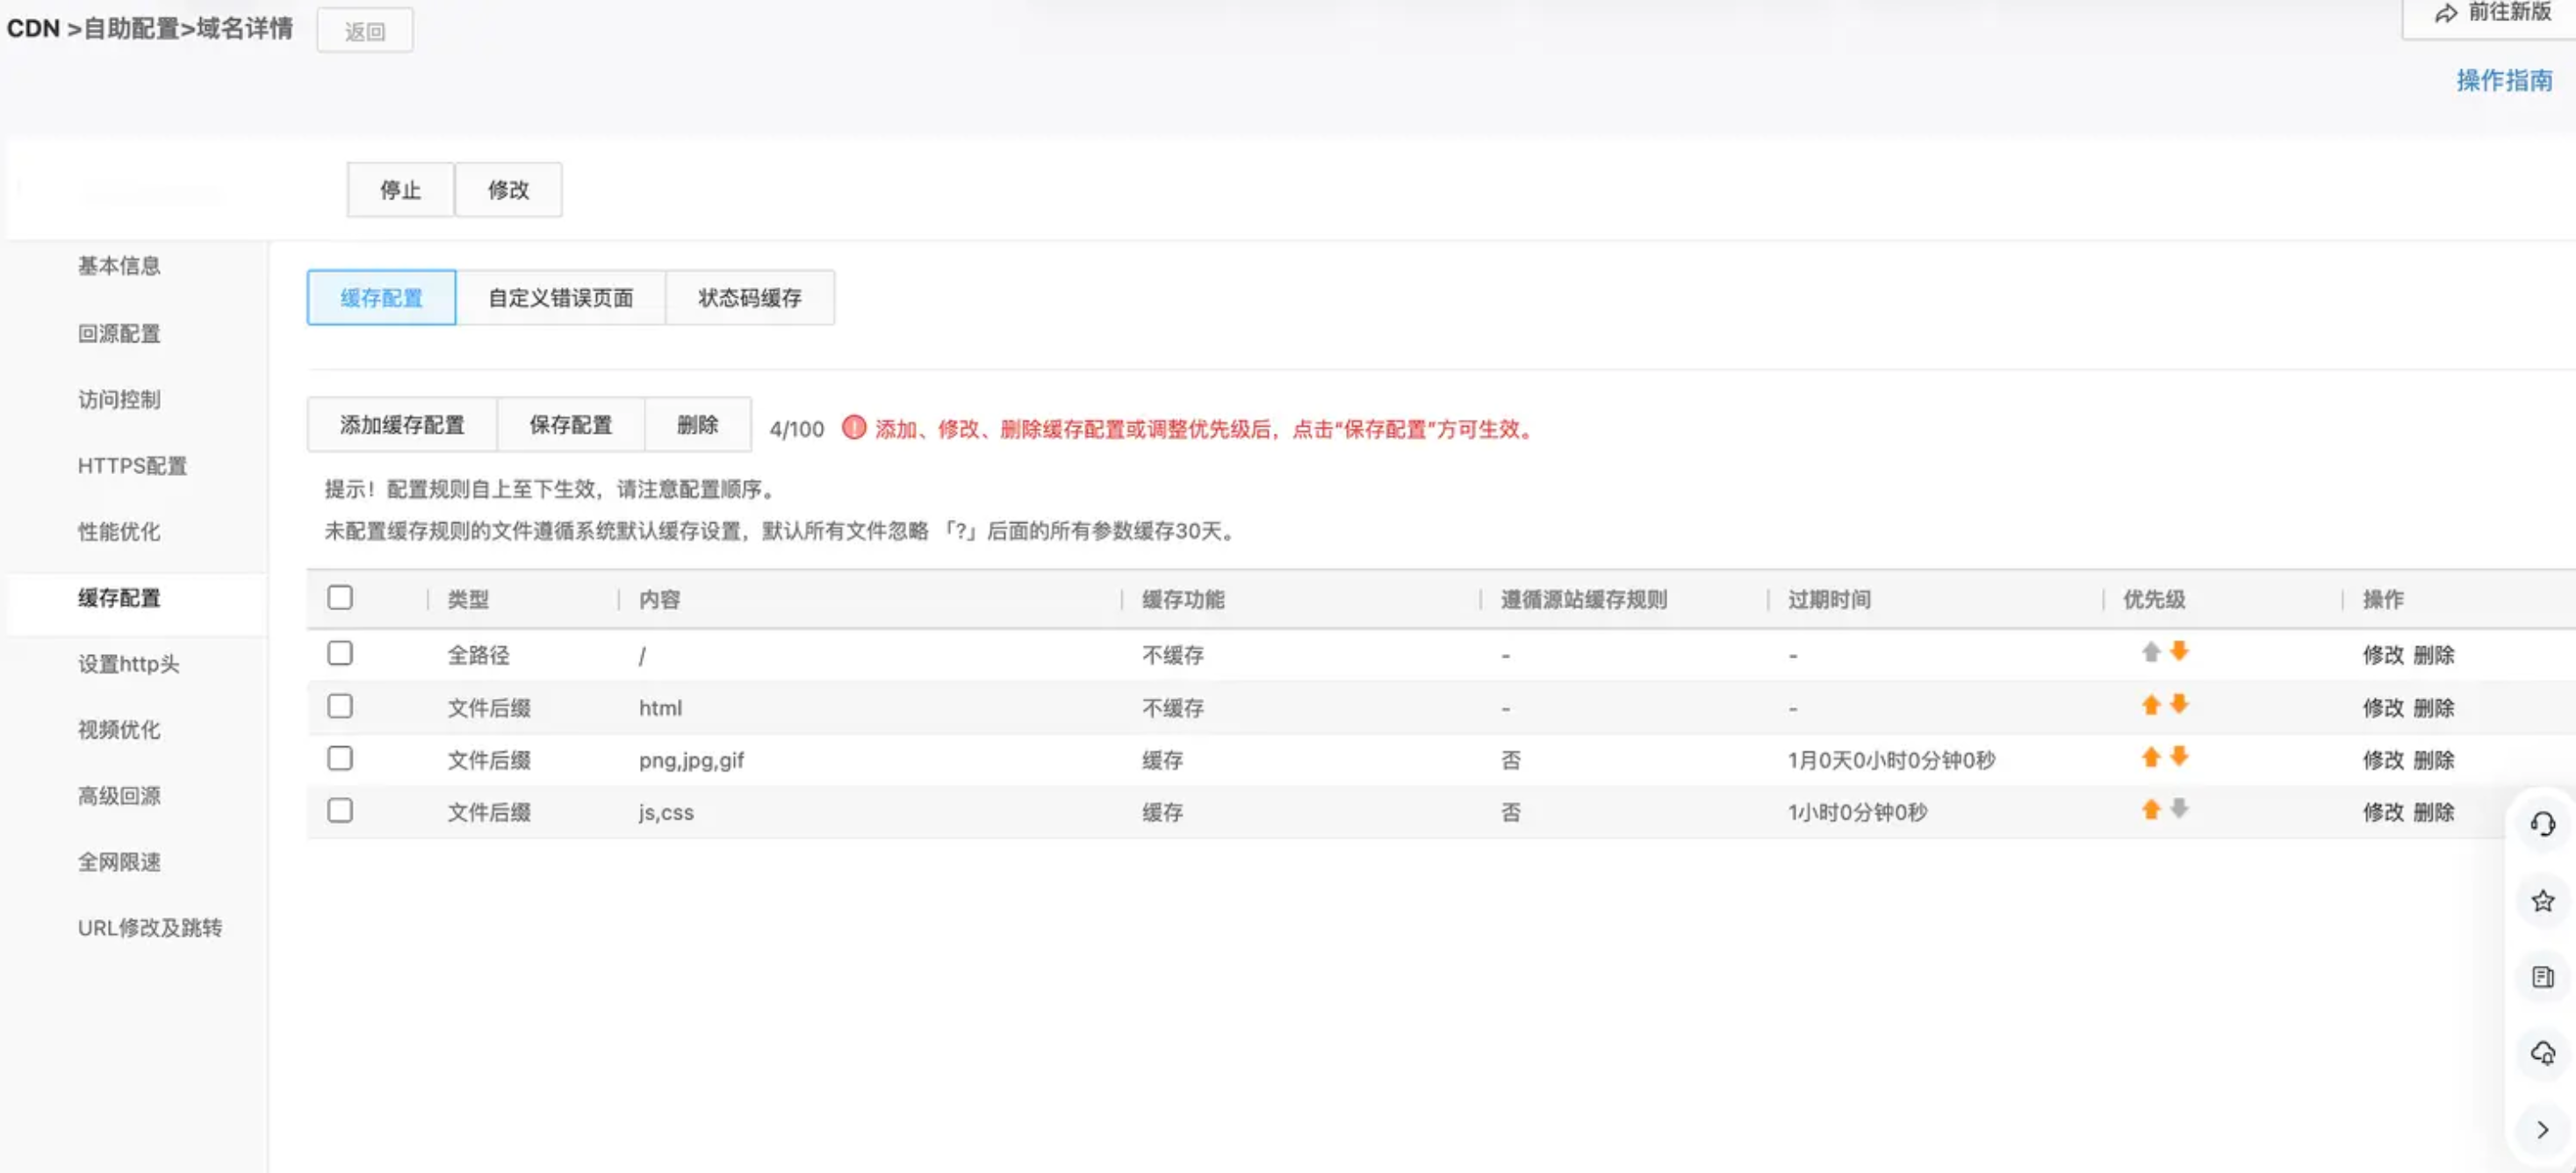Click the star favorites icon
This screenshot has height=1173, width=2576.
(2542, 901)
